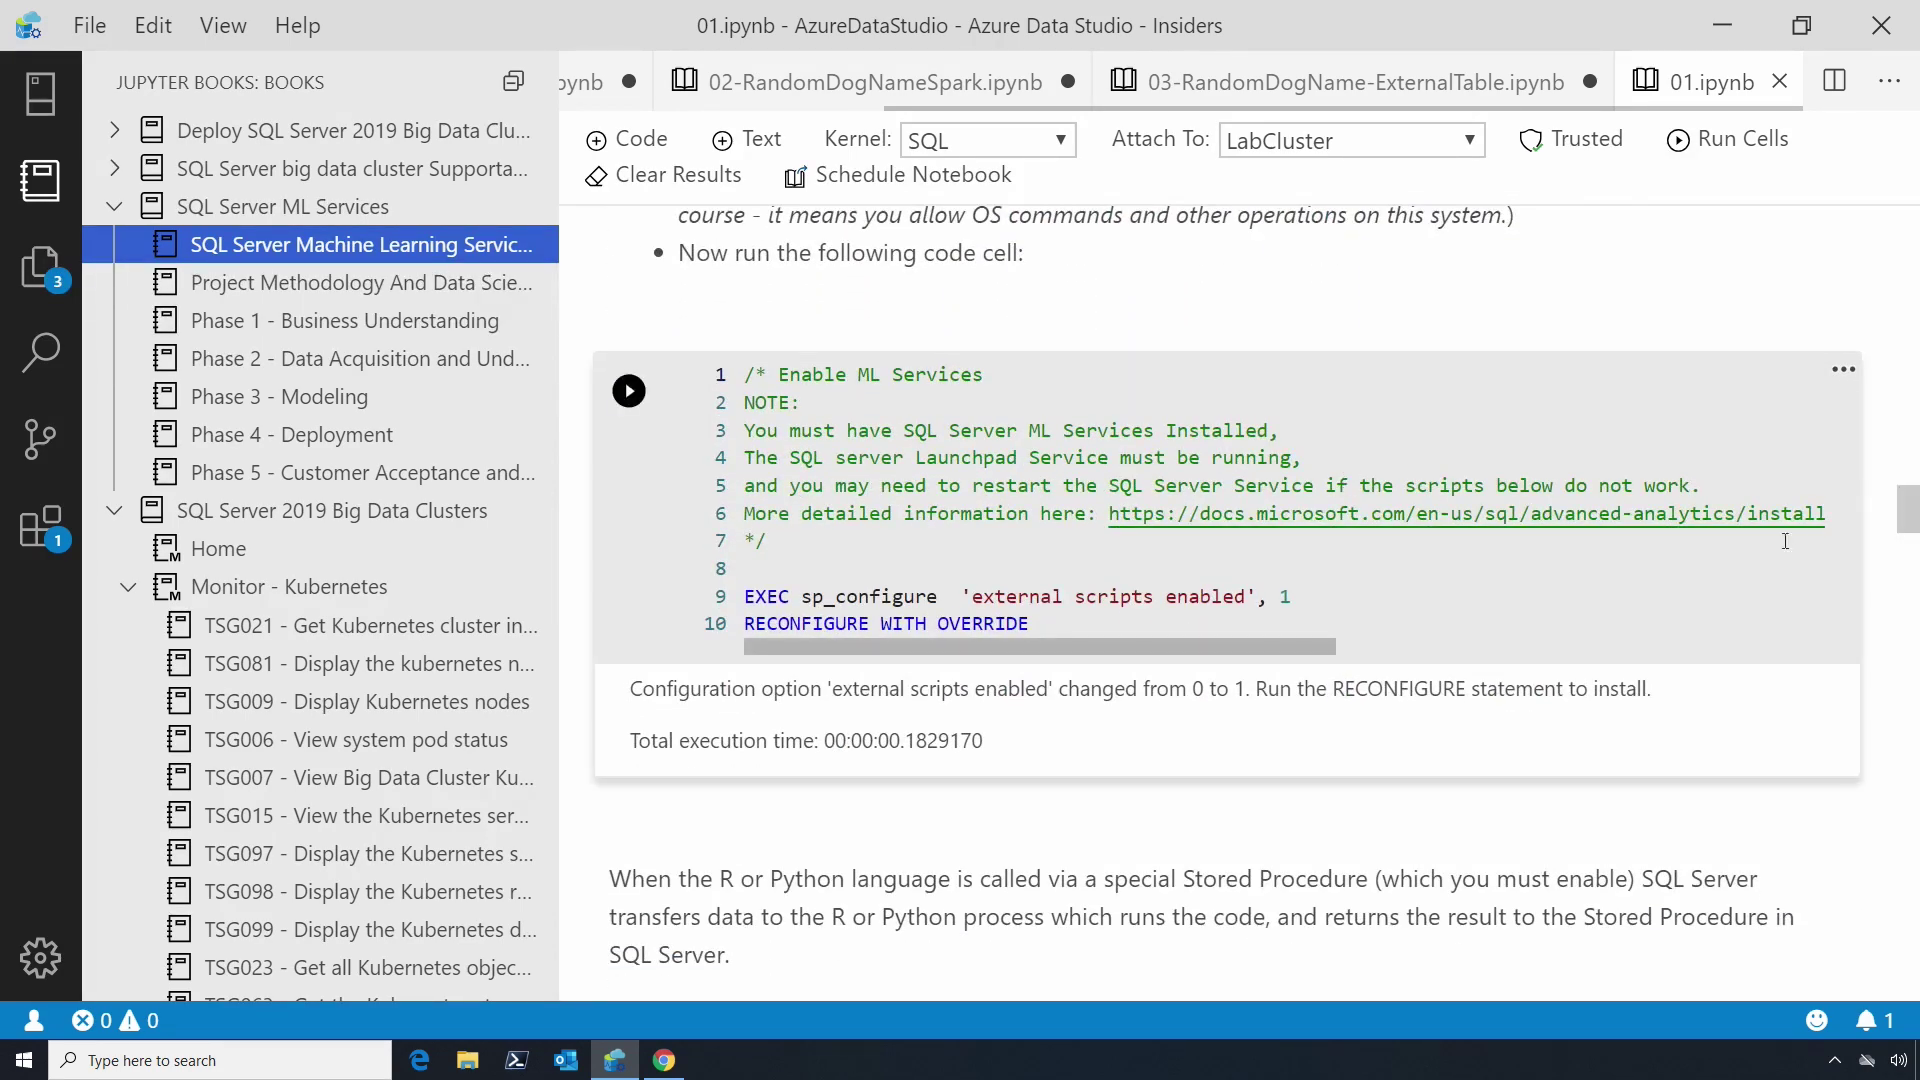Add a new Code cell

tap(626, 139)
